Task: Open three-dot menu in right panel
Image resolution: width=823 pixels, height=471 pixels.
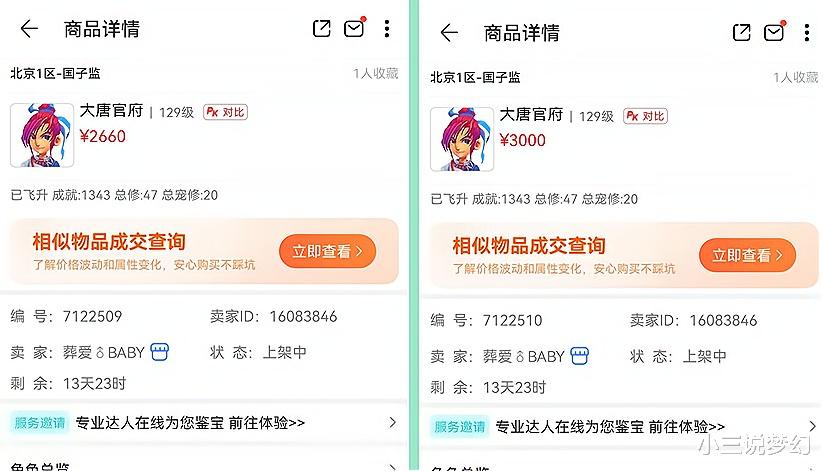Action: [x=807, y=33]
